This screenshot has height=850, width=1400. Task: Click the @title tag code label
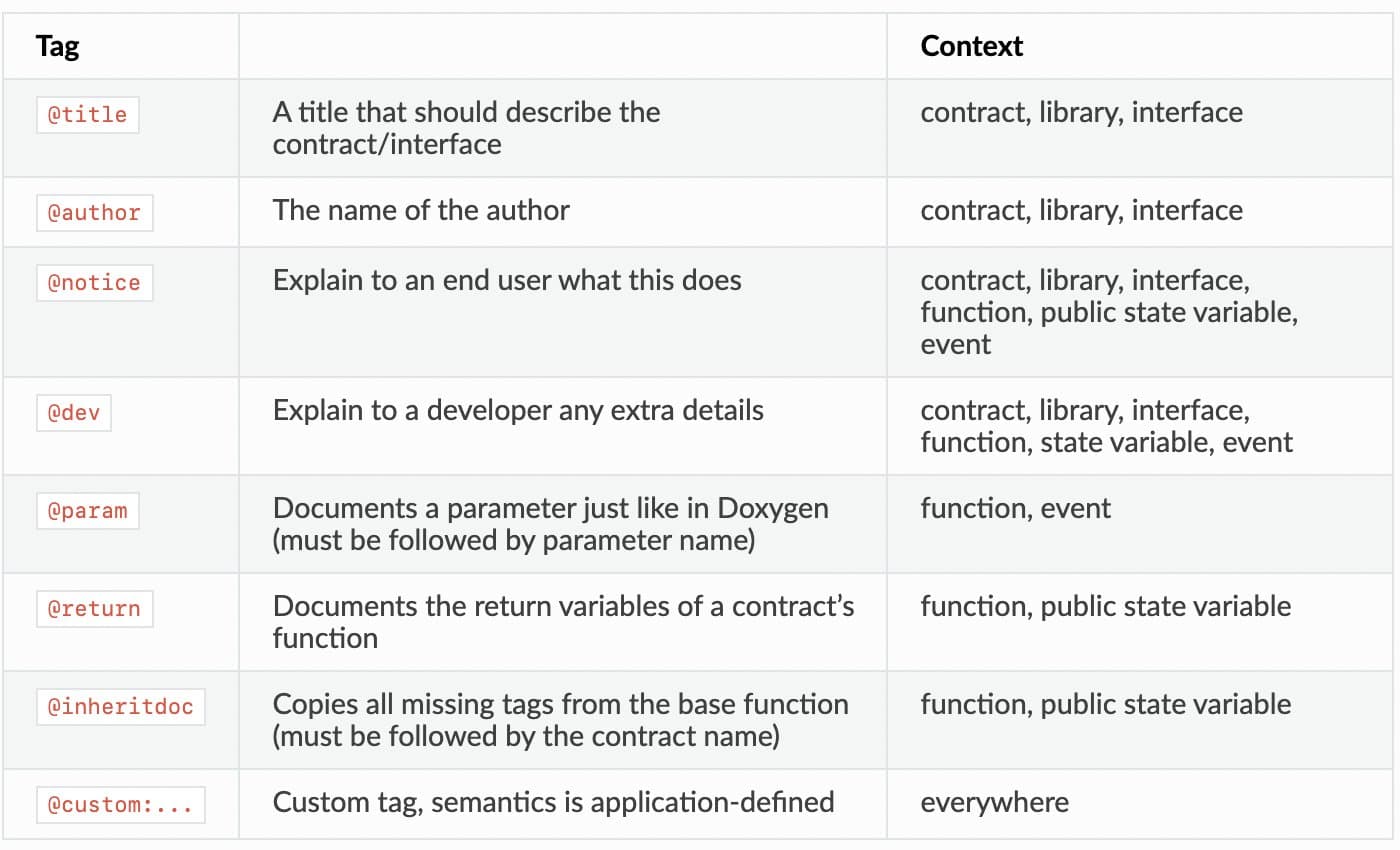88,115
